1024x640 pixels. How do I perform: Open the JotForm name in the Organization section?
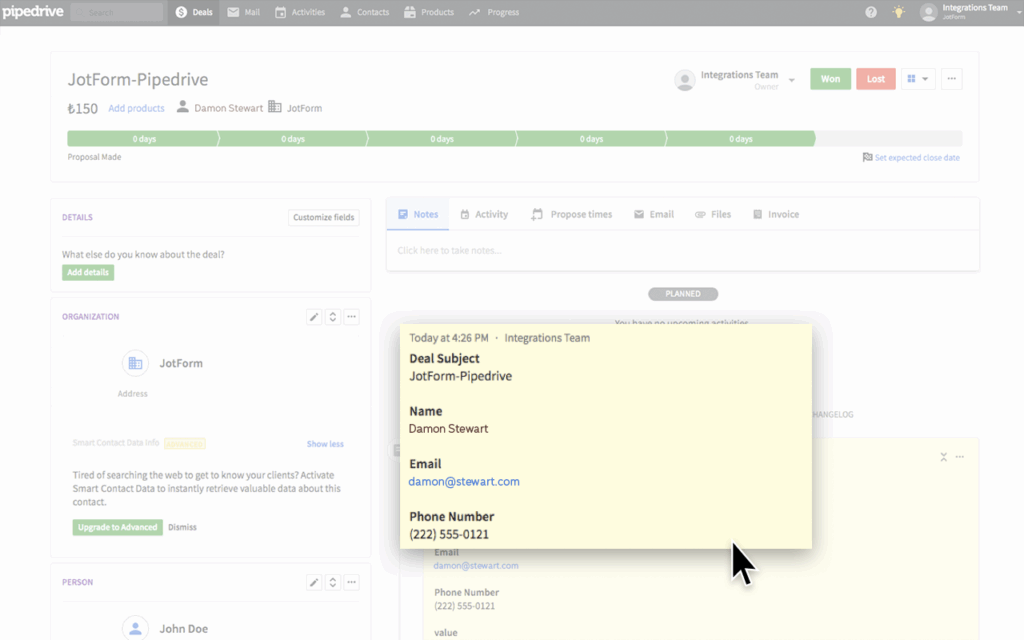click(181, 363)
